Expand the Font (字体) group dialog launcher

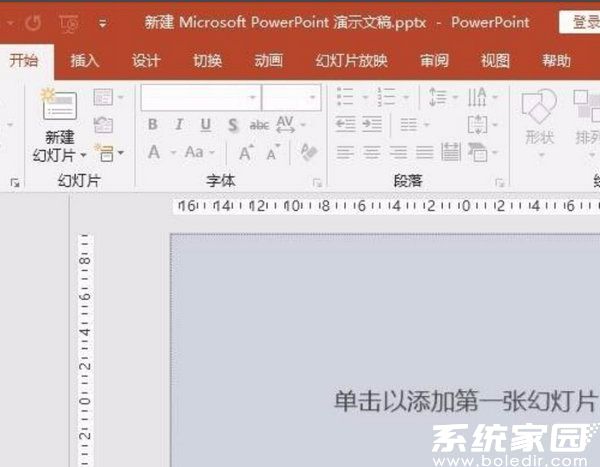(317, 183)
